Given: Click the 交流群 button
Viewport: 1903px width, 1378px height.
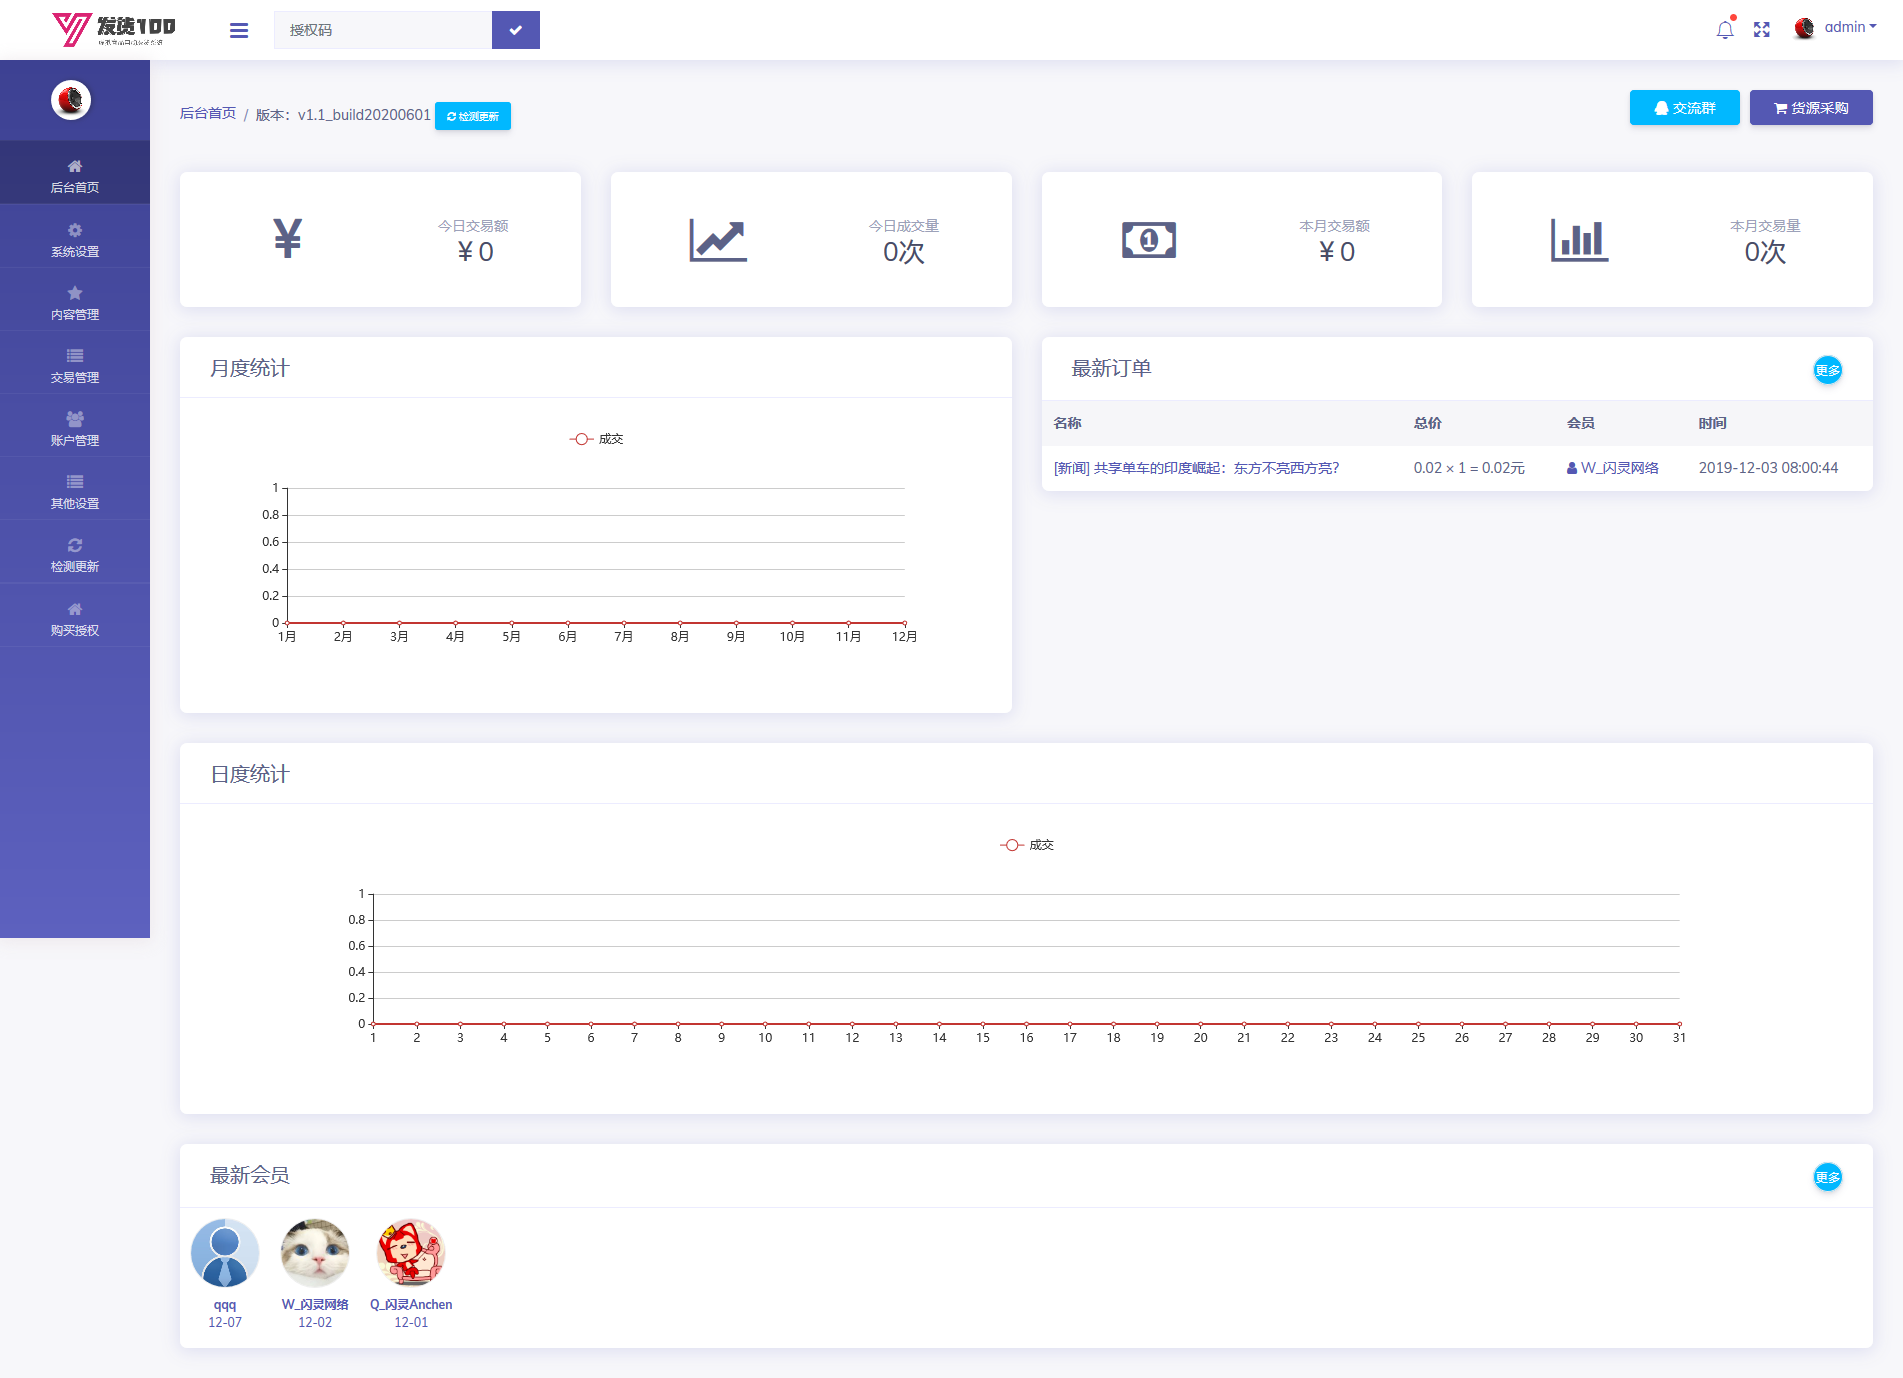Looking at the screenshot, I should click(x=1685, y=108).
